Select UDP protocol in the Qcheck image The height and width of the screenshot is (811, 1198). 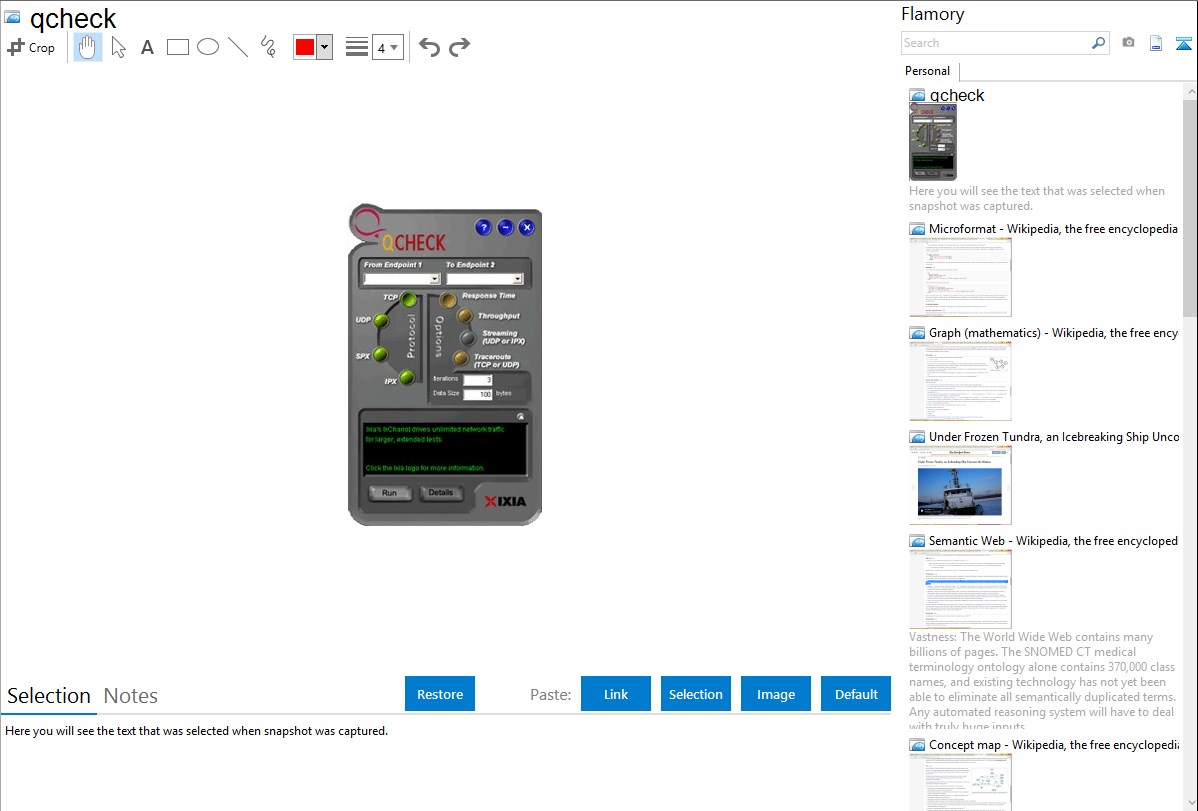tap(380, 320)
